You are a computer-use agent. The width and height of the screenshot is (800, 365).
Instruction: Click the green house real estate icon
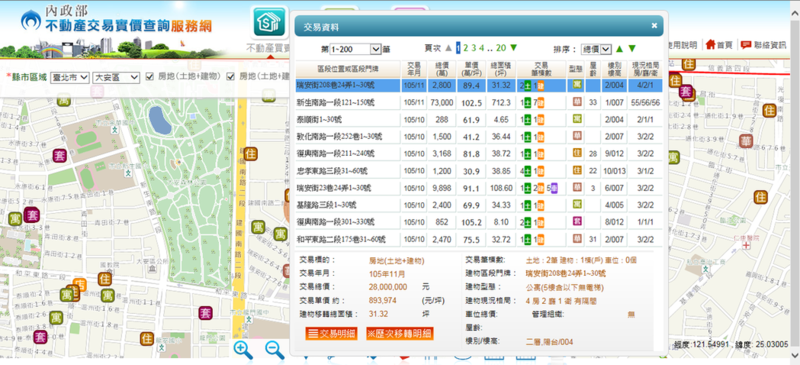pos(269,22)
